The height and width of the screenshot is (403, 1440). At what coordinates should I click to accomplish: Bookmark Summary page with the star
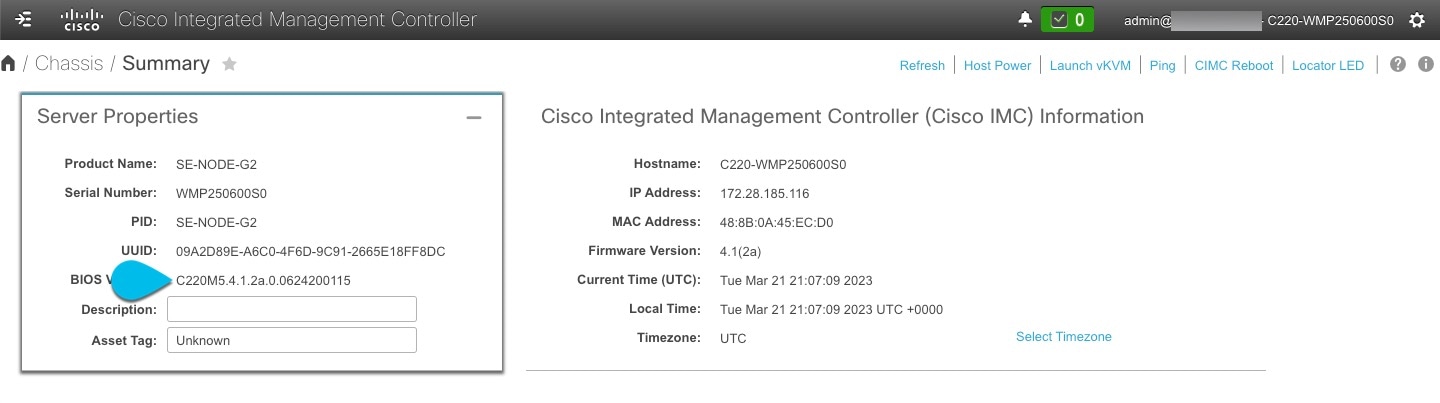(x=229, y=64)
